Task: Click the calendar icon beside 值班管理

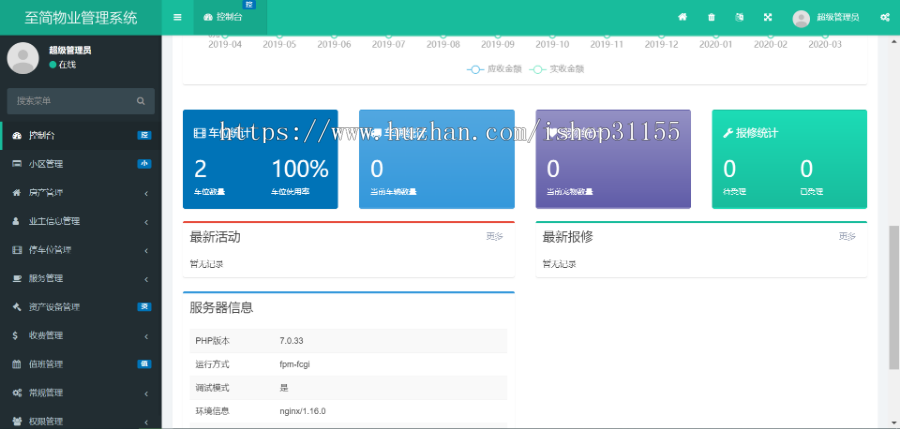Action: [17, 364]
